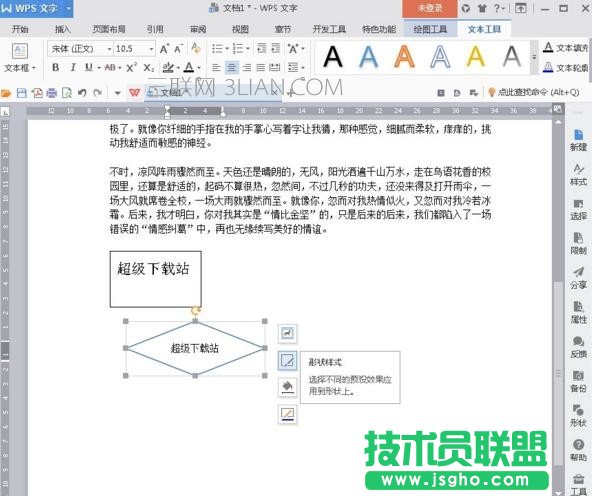Open the 审阅 tab
Viewport: 592px width, 496px height.
click(x=198, y=29)
